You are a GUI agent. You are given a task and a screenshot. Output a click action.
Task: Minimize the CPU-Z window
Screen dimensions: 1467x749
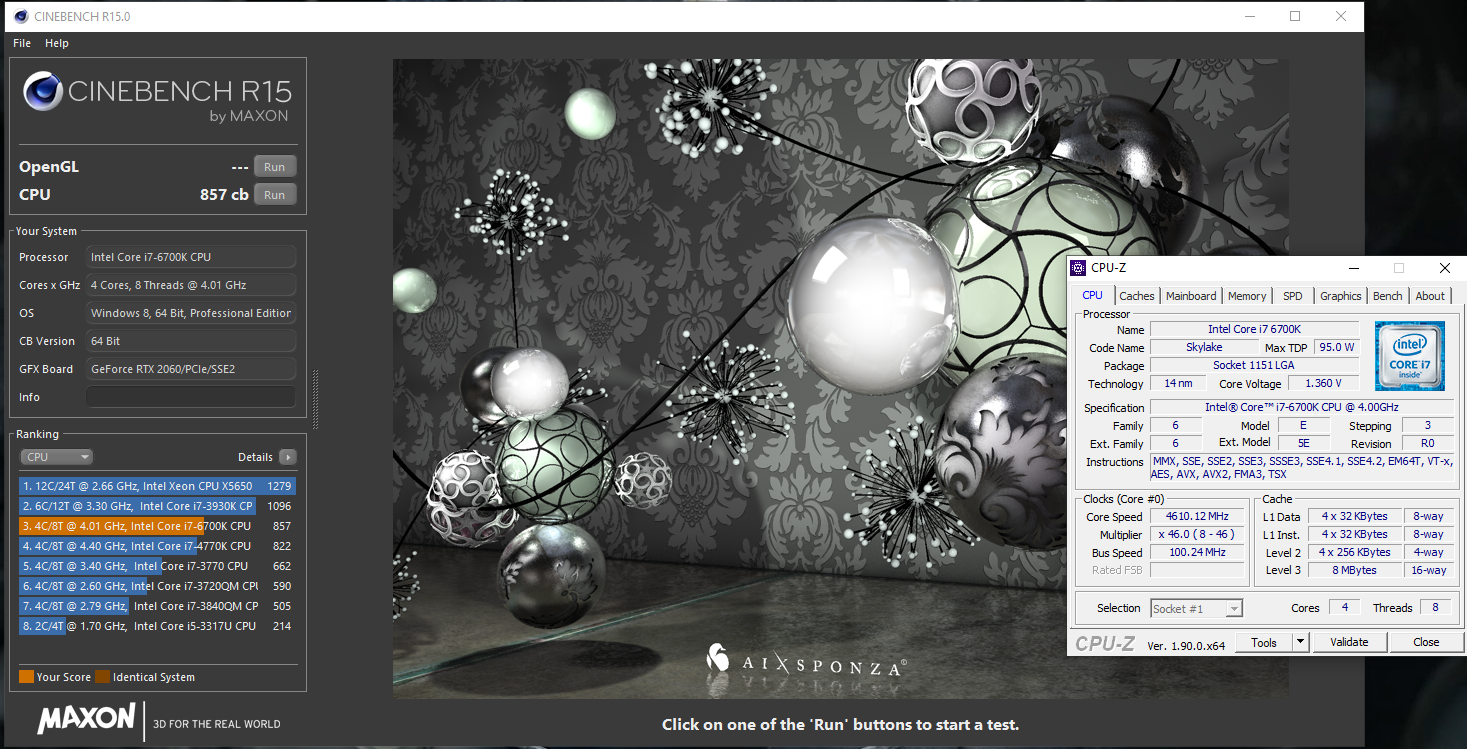pyautogui.click(x=1353, y=268)
